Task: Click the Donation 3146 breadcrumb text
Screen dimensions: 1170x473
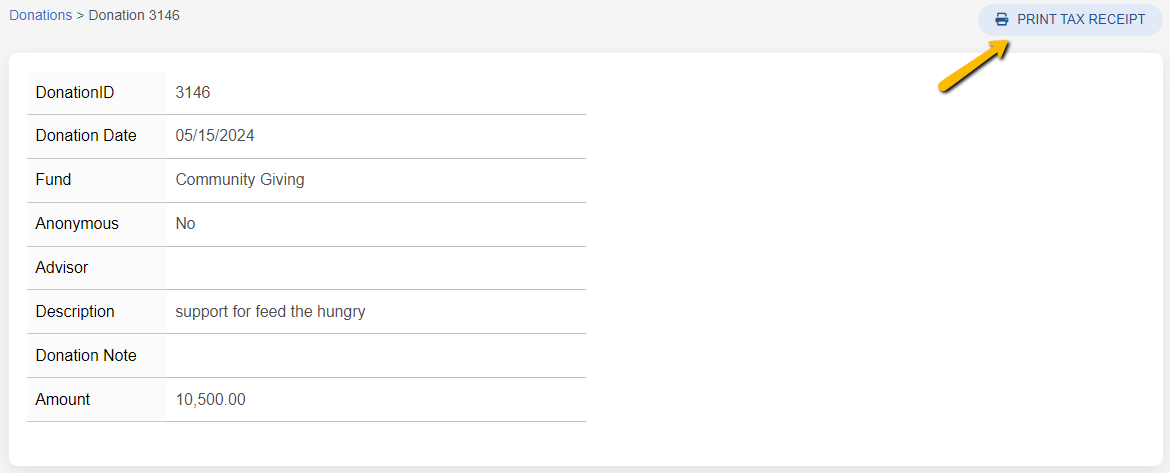Action: (x=134, y=16)
